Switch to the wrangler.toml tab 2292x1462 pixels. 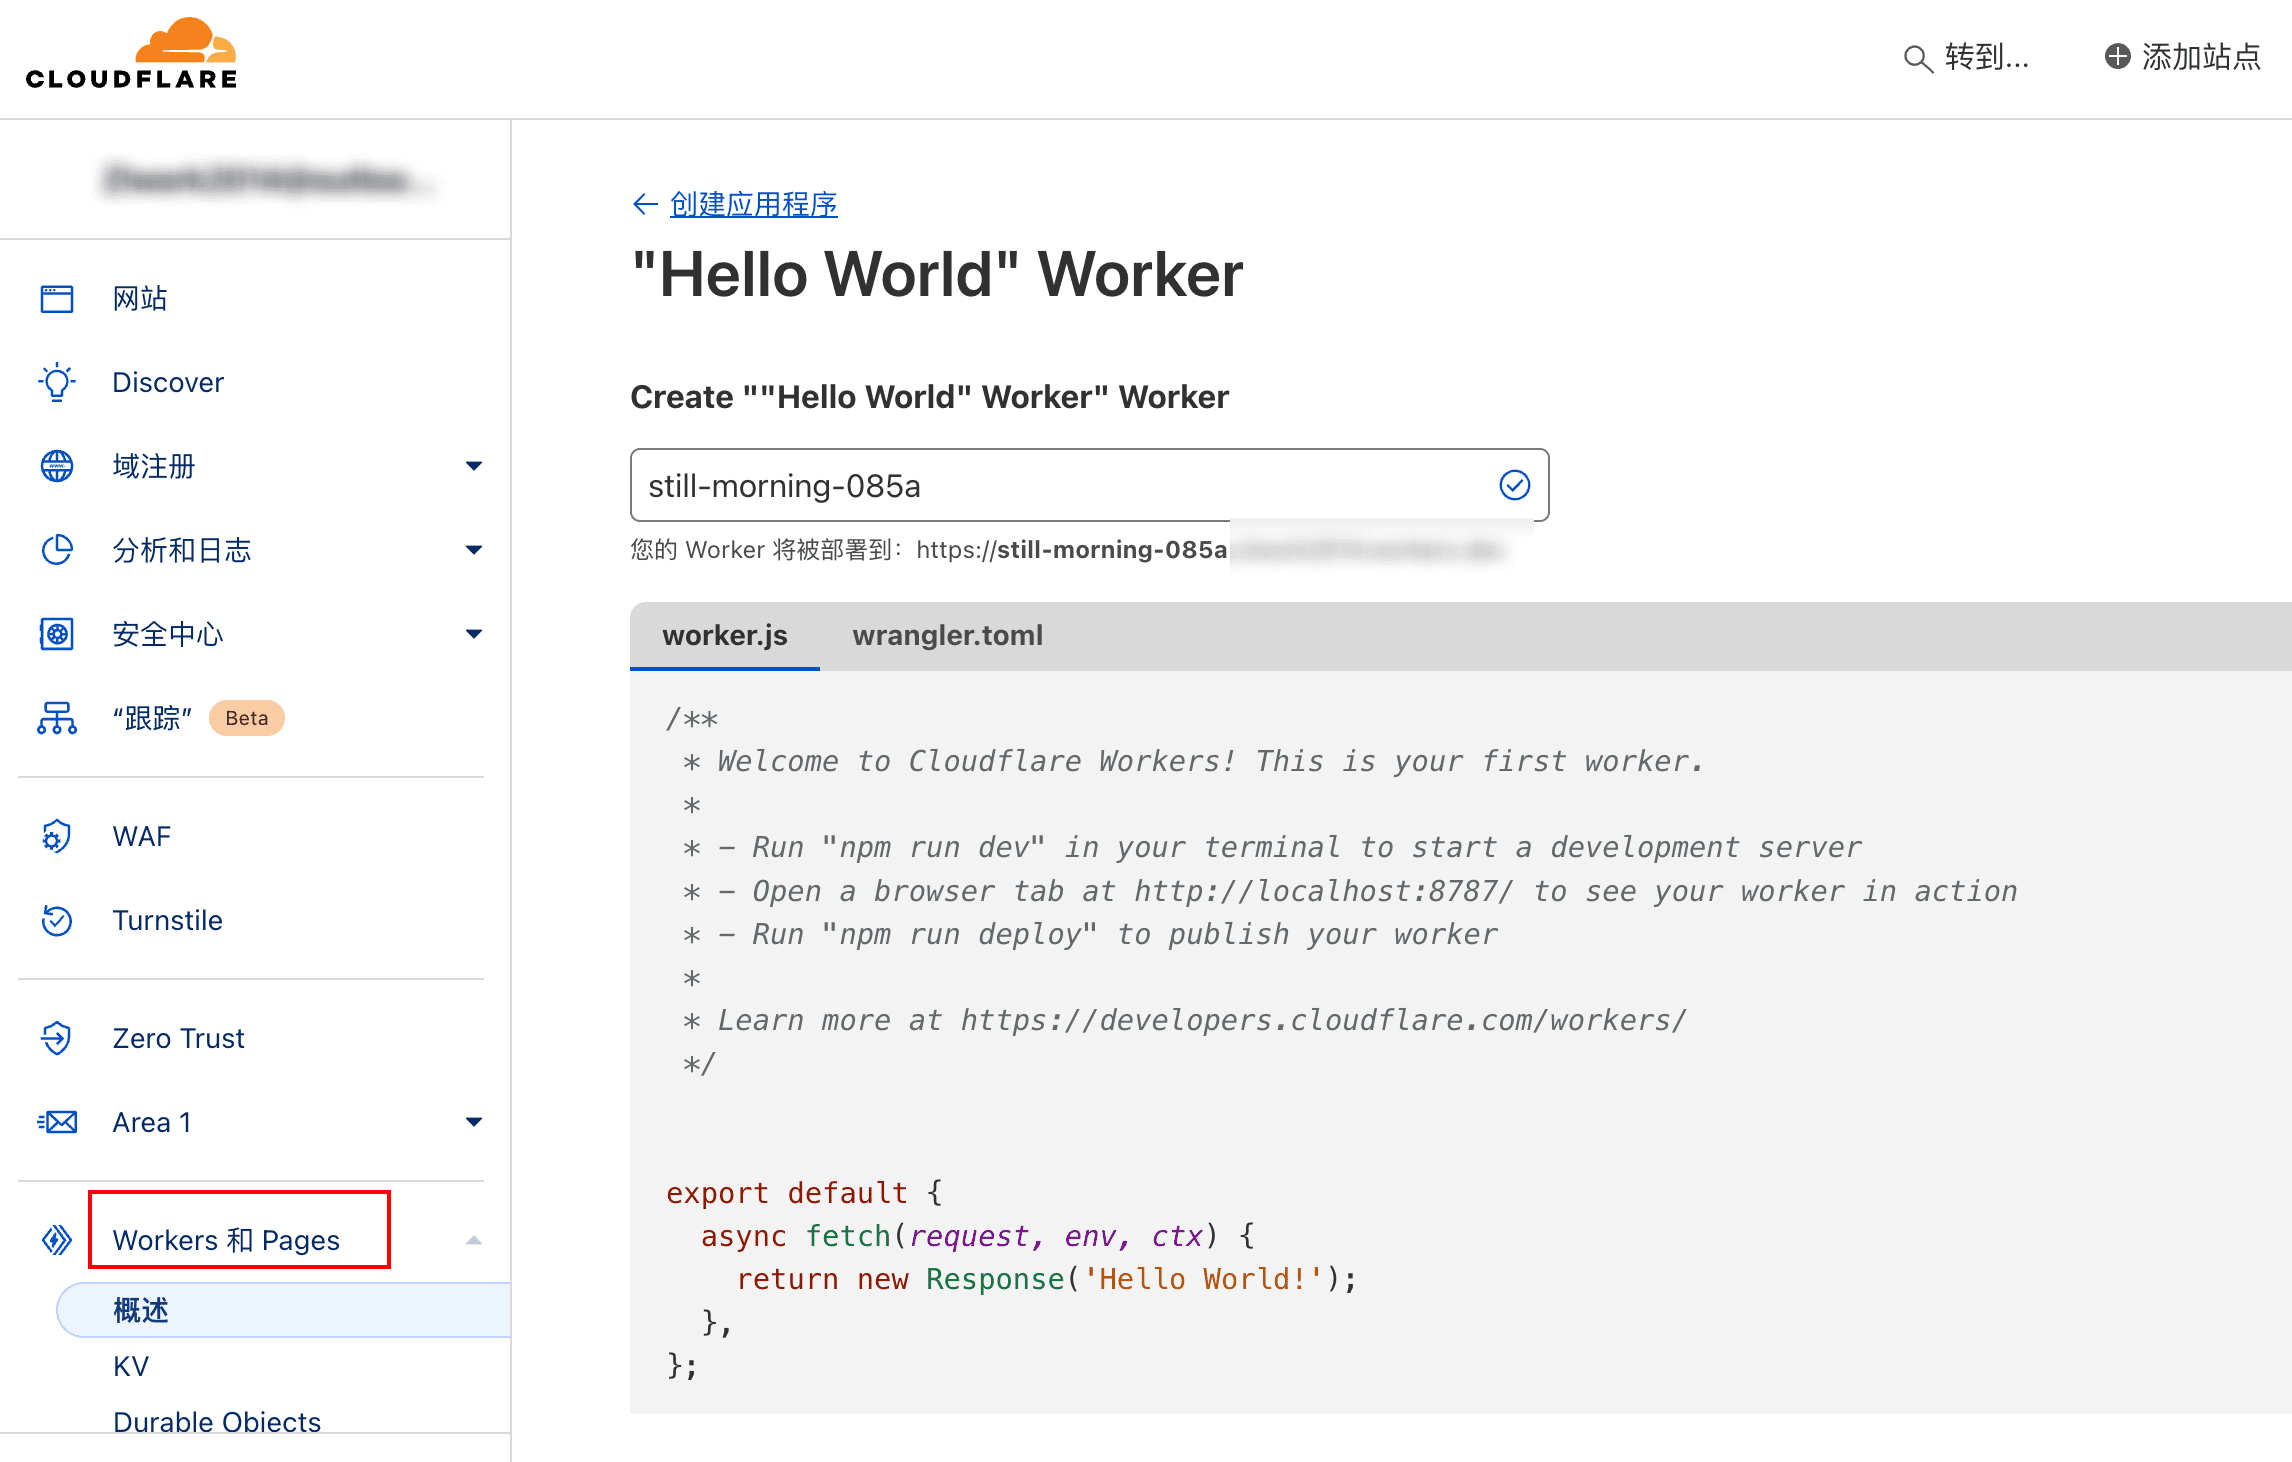pos(947,635)
